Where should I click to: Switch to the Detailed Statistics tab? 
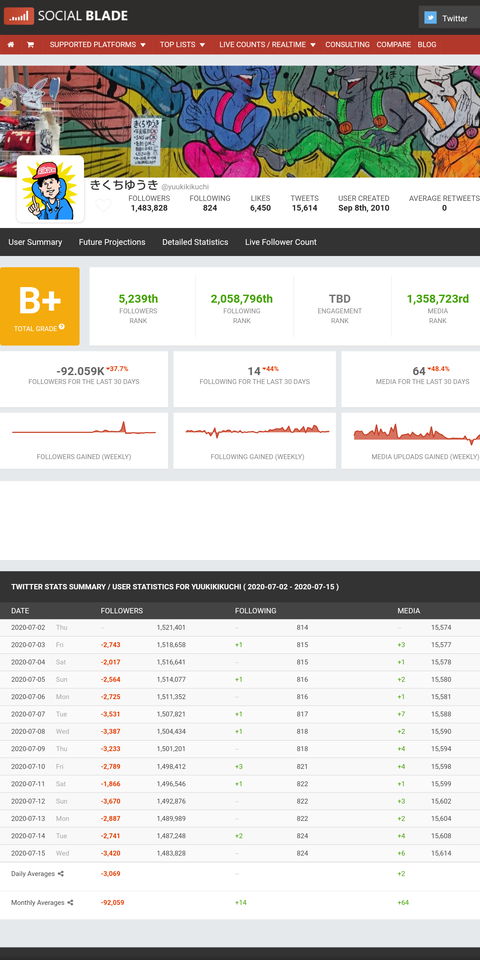[x=195, y=242]
